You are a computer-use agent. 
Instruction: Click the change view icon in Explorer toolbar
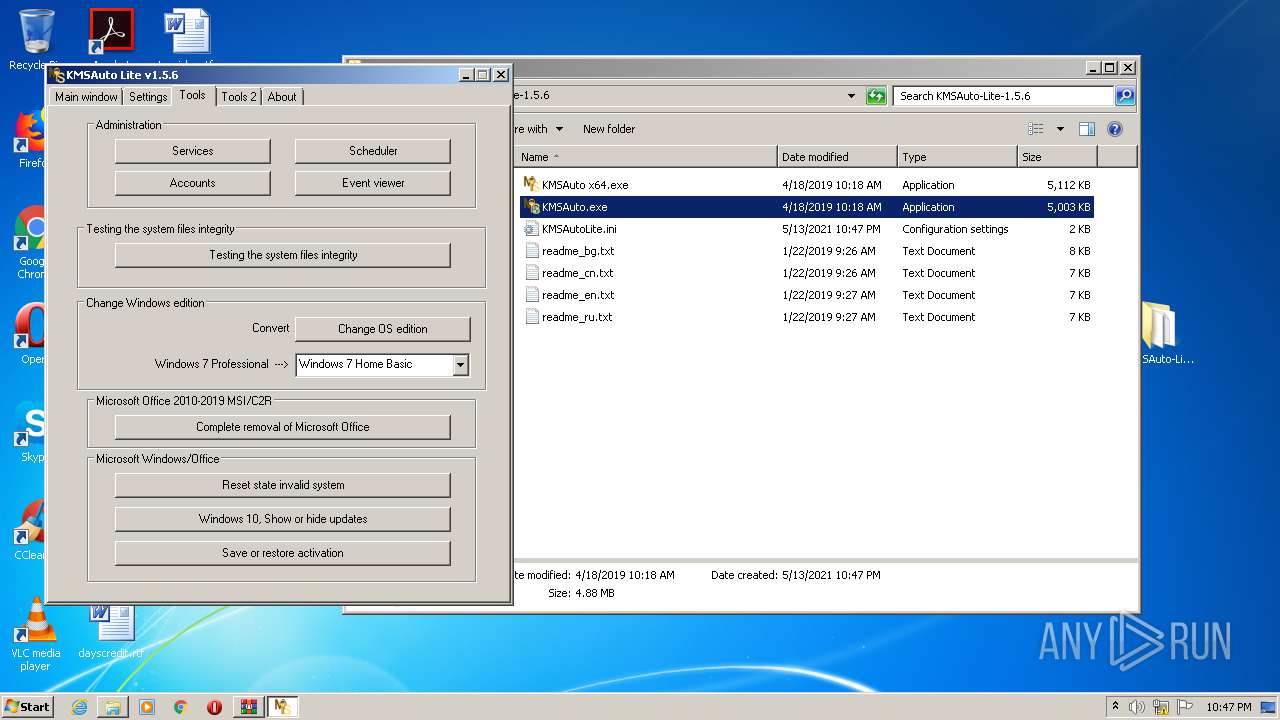point(1036,129)
